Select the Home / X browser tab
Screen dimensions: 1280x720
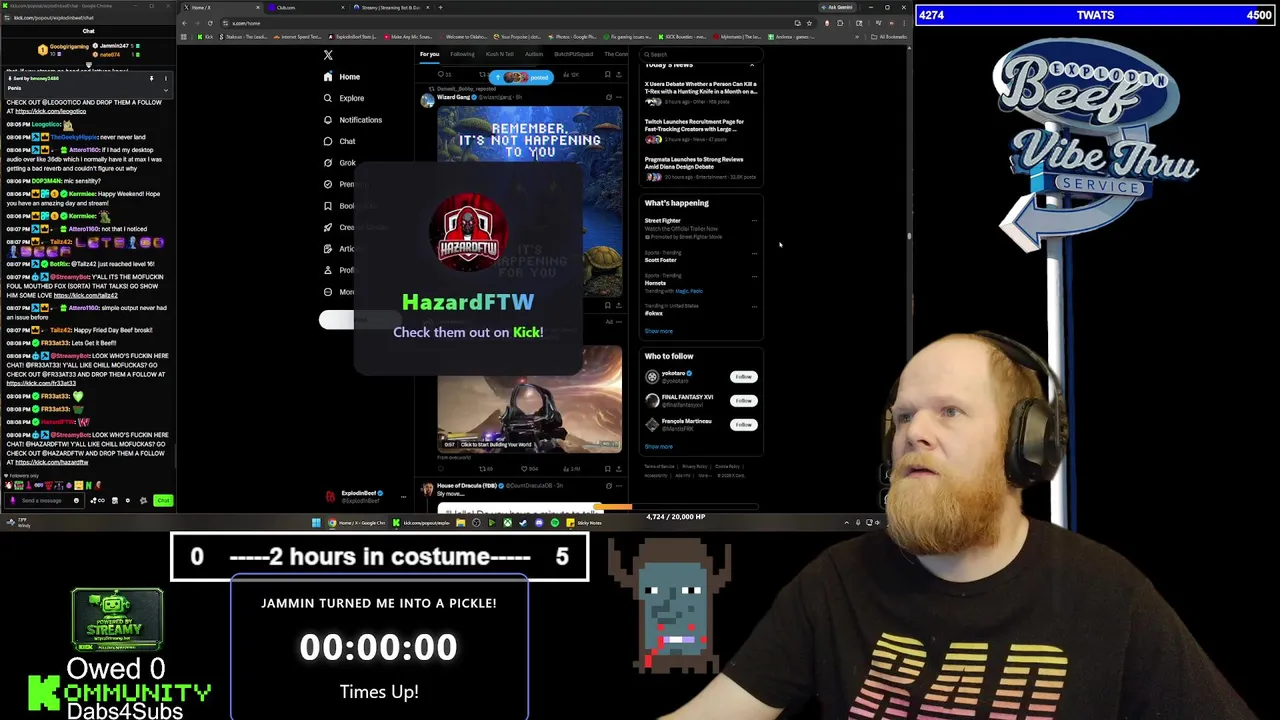pyautogui.click(x=222, y=7)
